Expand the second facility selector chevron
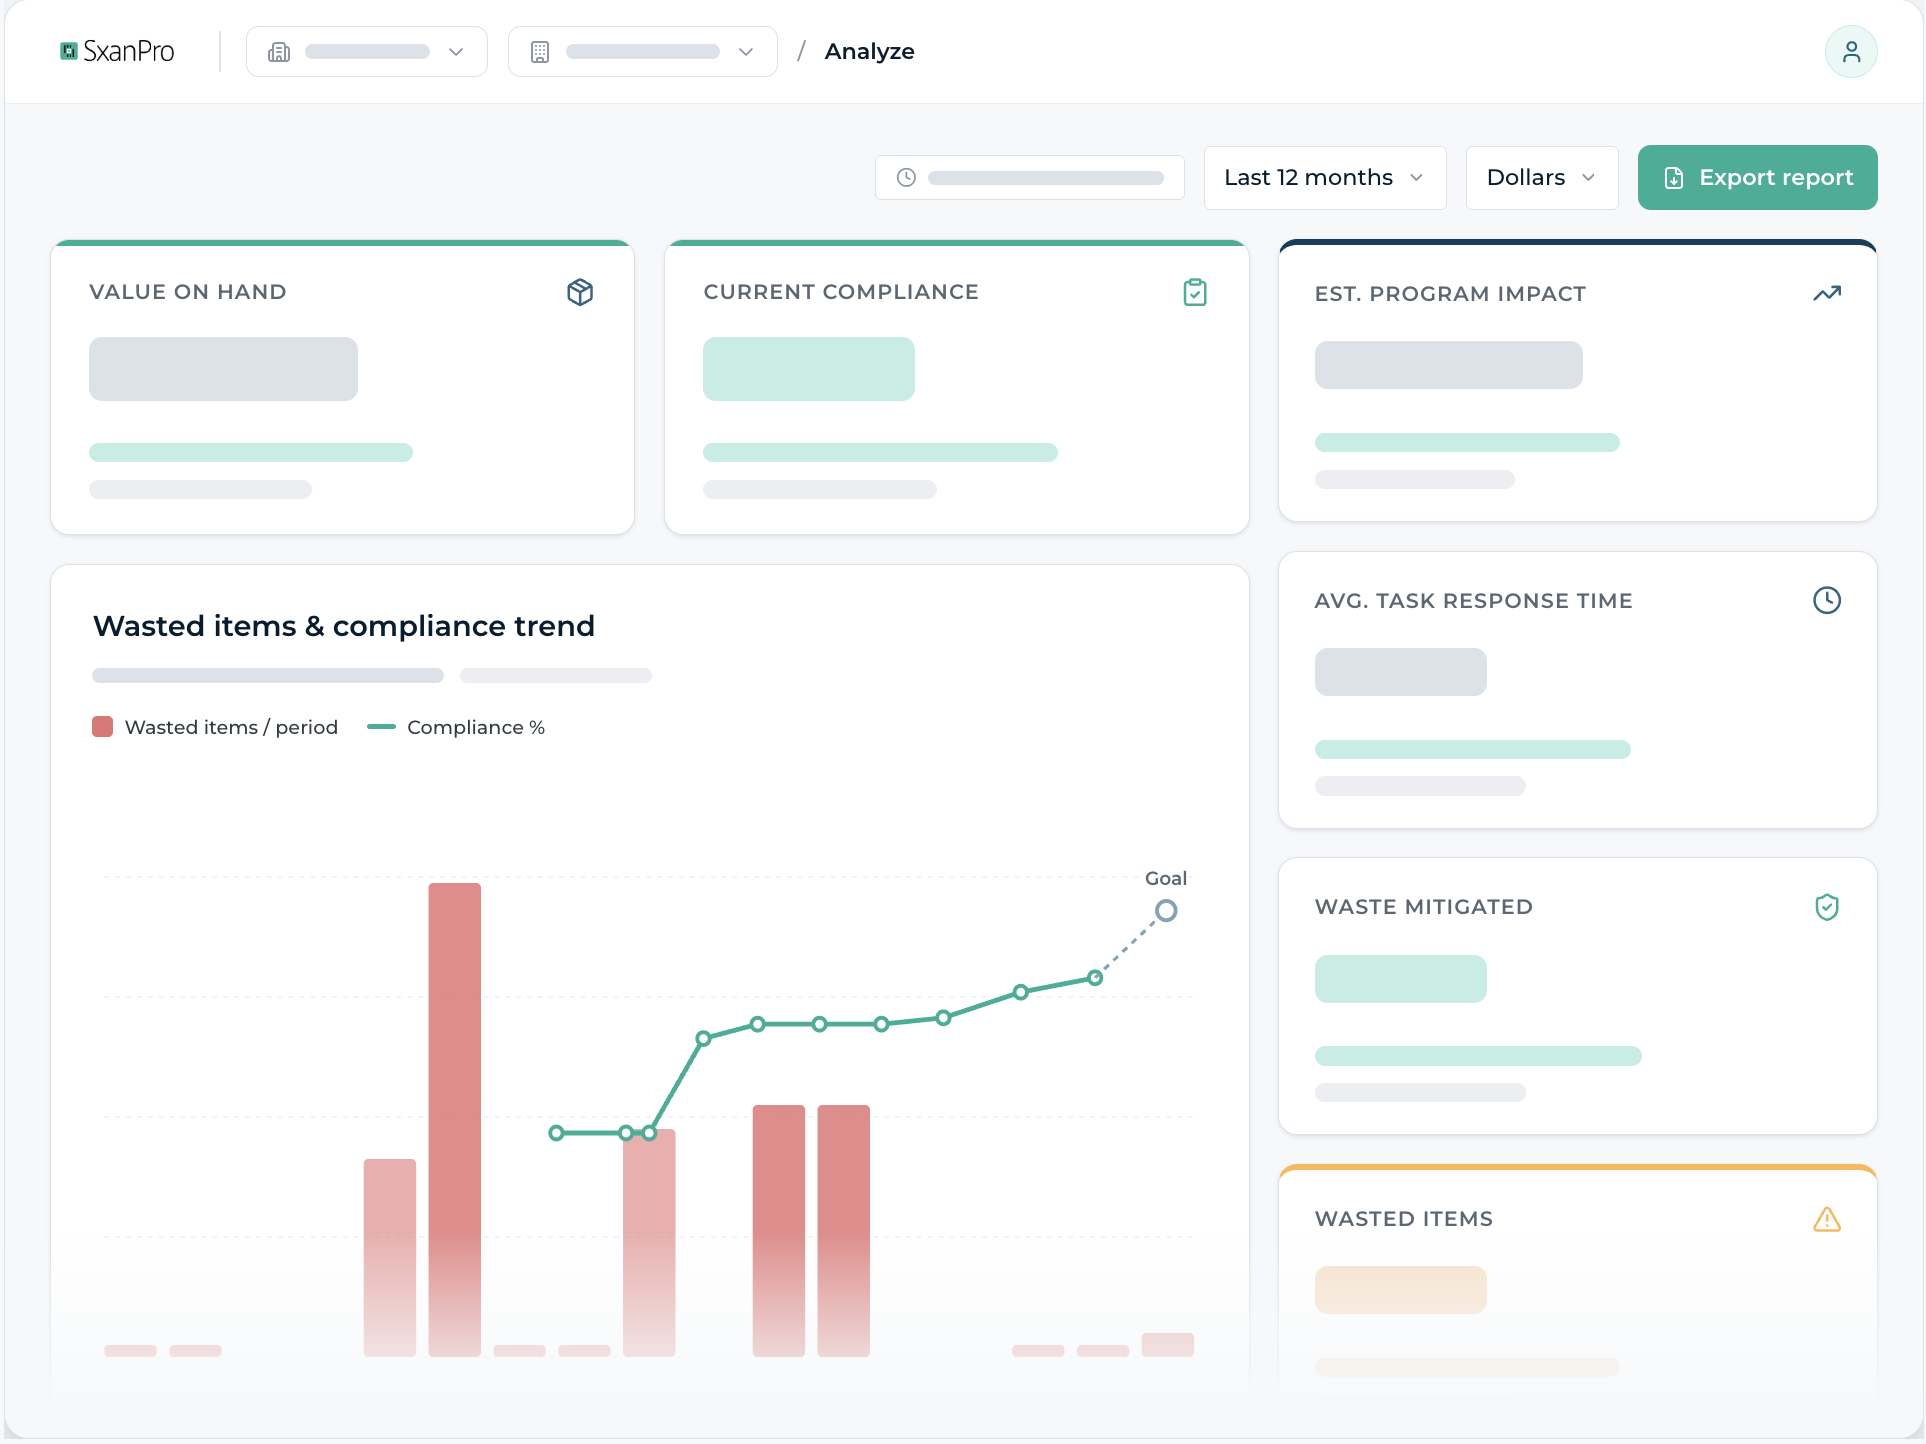This screenshot has width=1926, height=1444. [746, 52]
